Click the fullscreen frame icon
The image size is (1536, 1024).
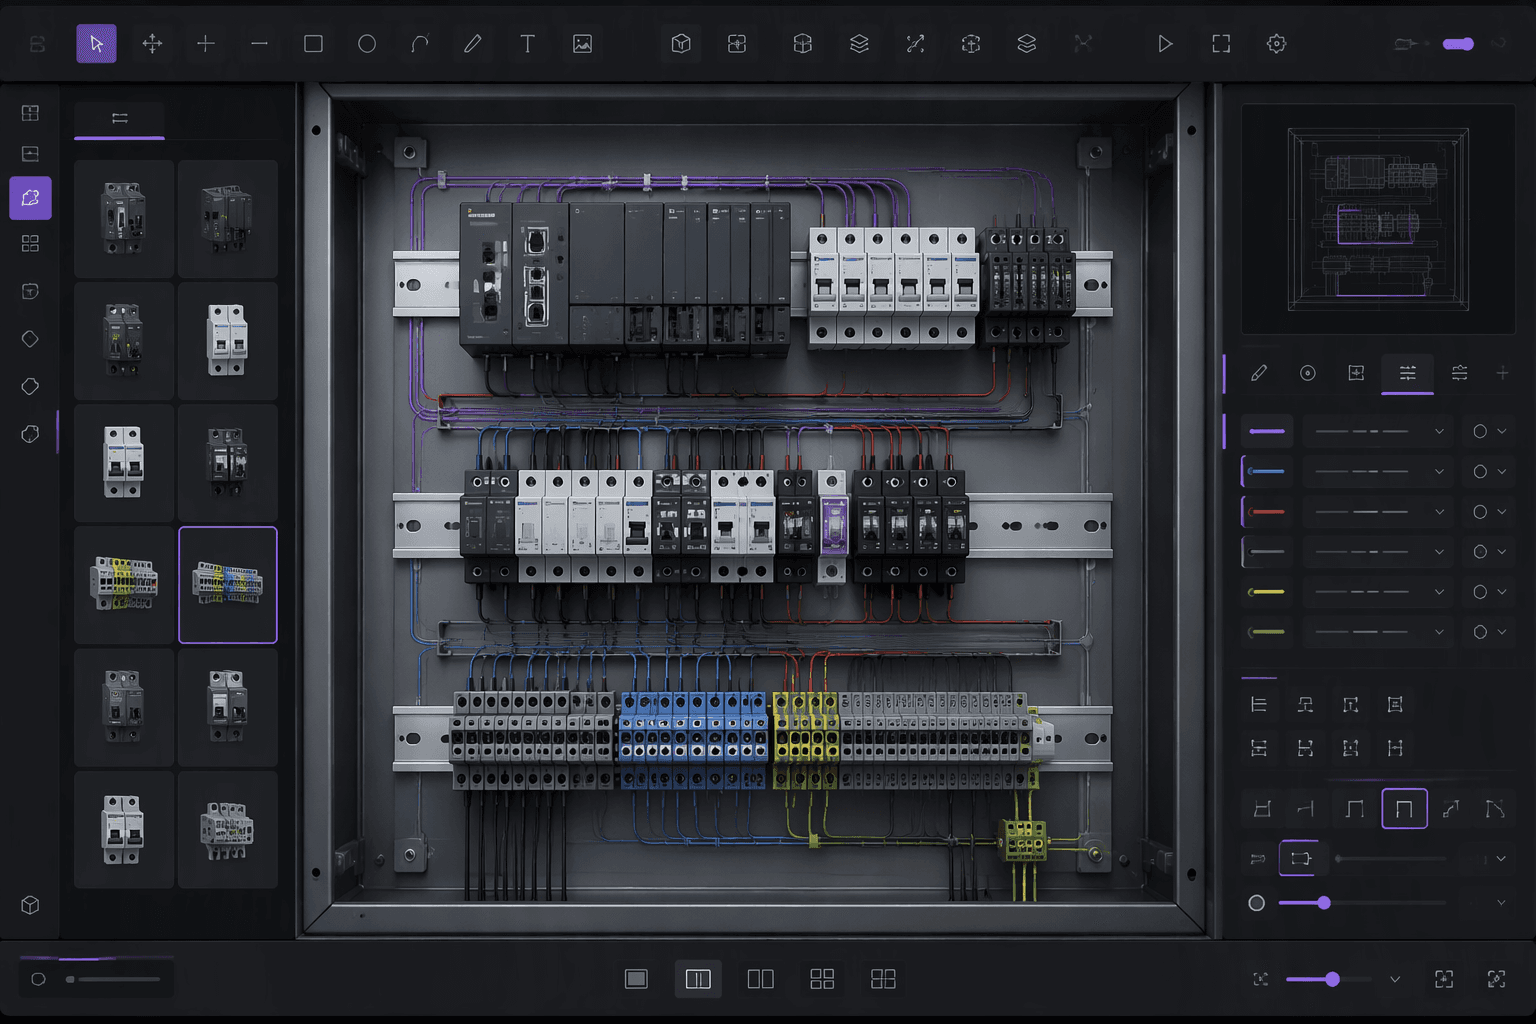1221,44
